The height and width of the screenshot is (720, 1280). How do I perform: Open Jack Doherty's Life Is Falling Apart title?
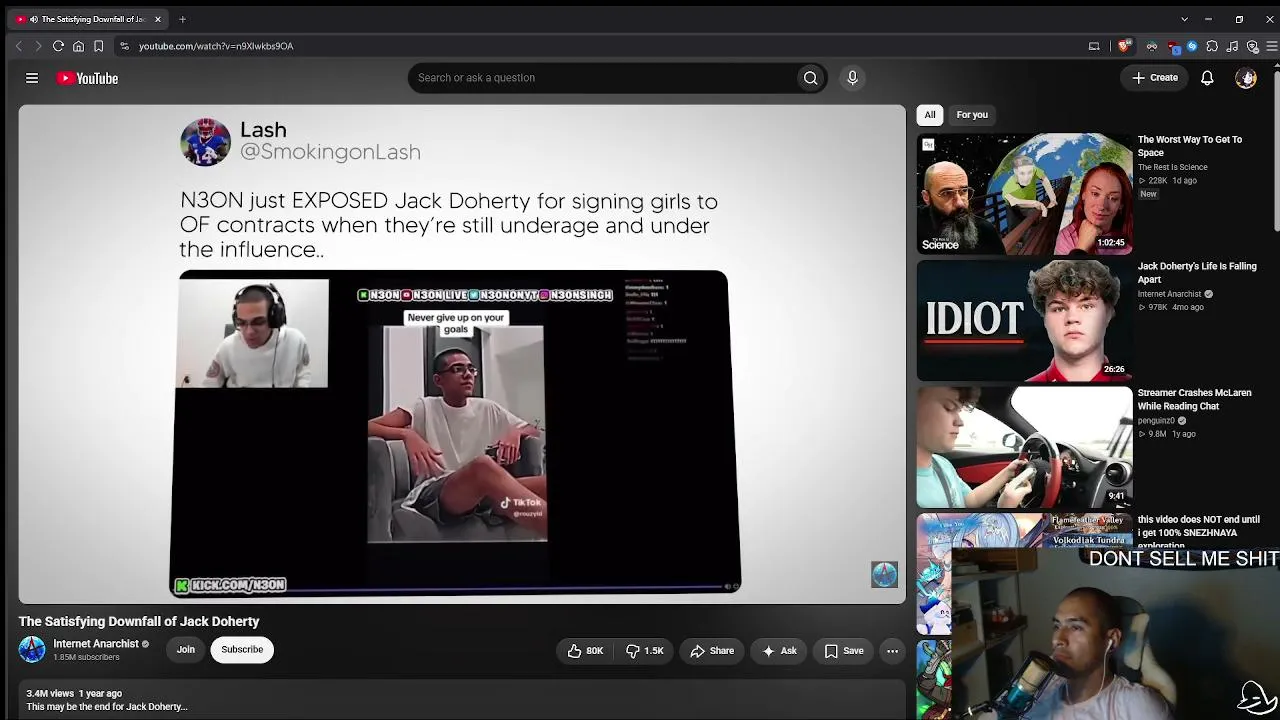[1197, 273]
